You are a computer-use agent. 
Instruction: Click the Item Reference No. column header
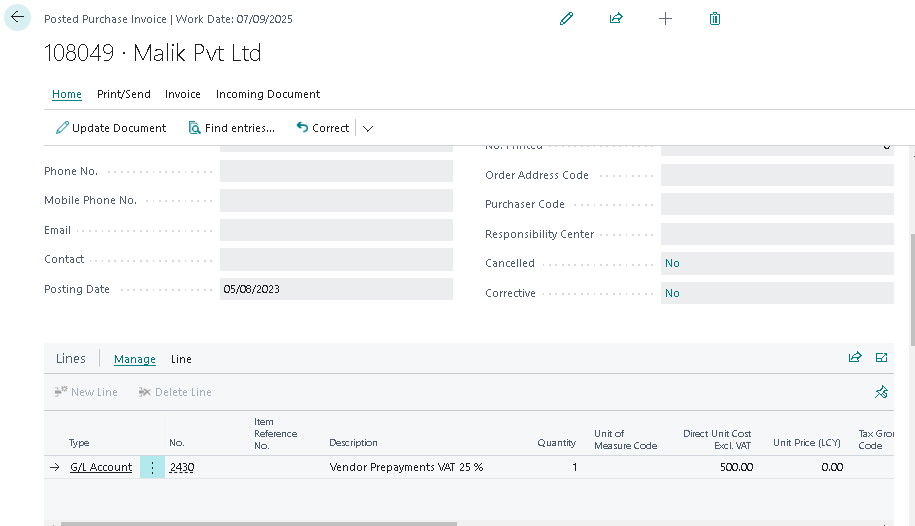pos(275,433)
